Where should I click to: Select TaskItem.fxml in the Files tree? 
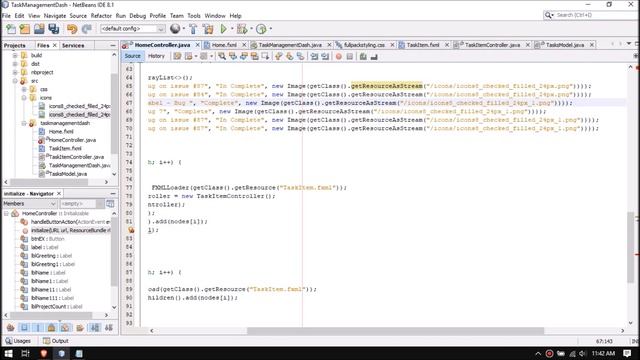point(65,149)
